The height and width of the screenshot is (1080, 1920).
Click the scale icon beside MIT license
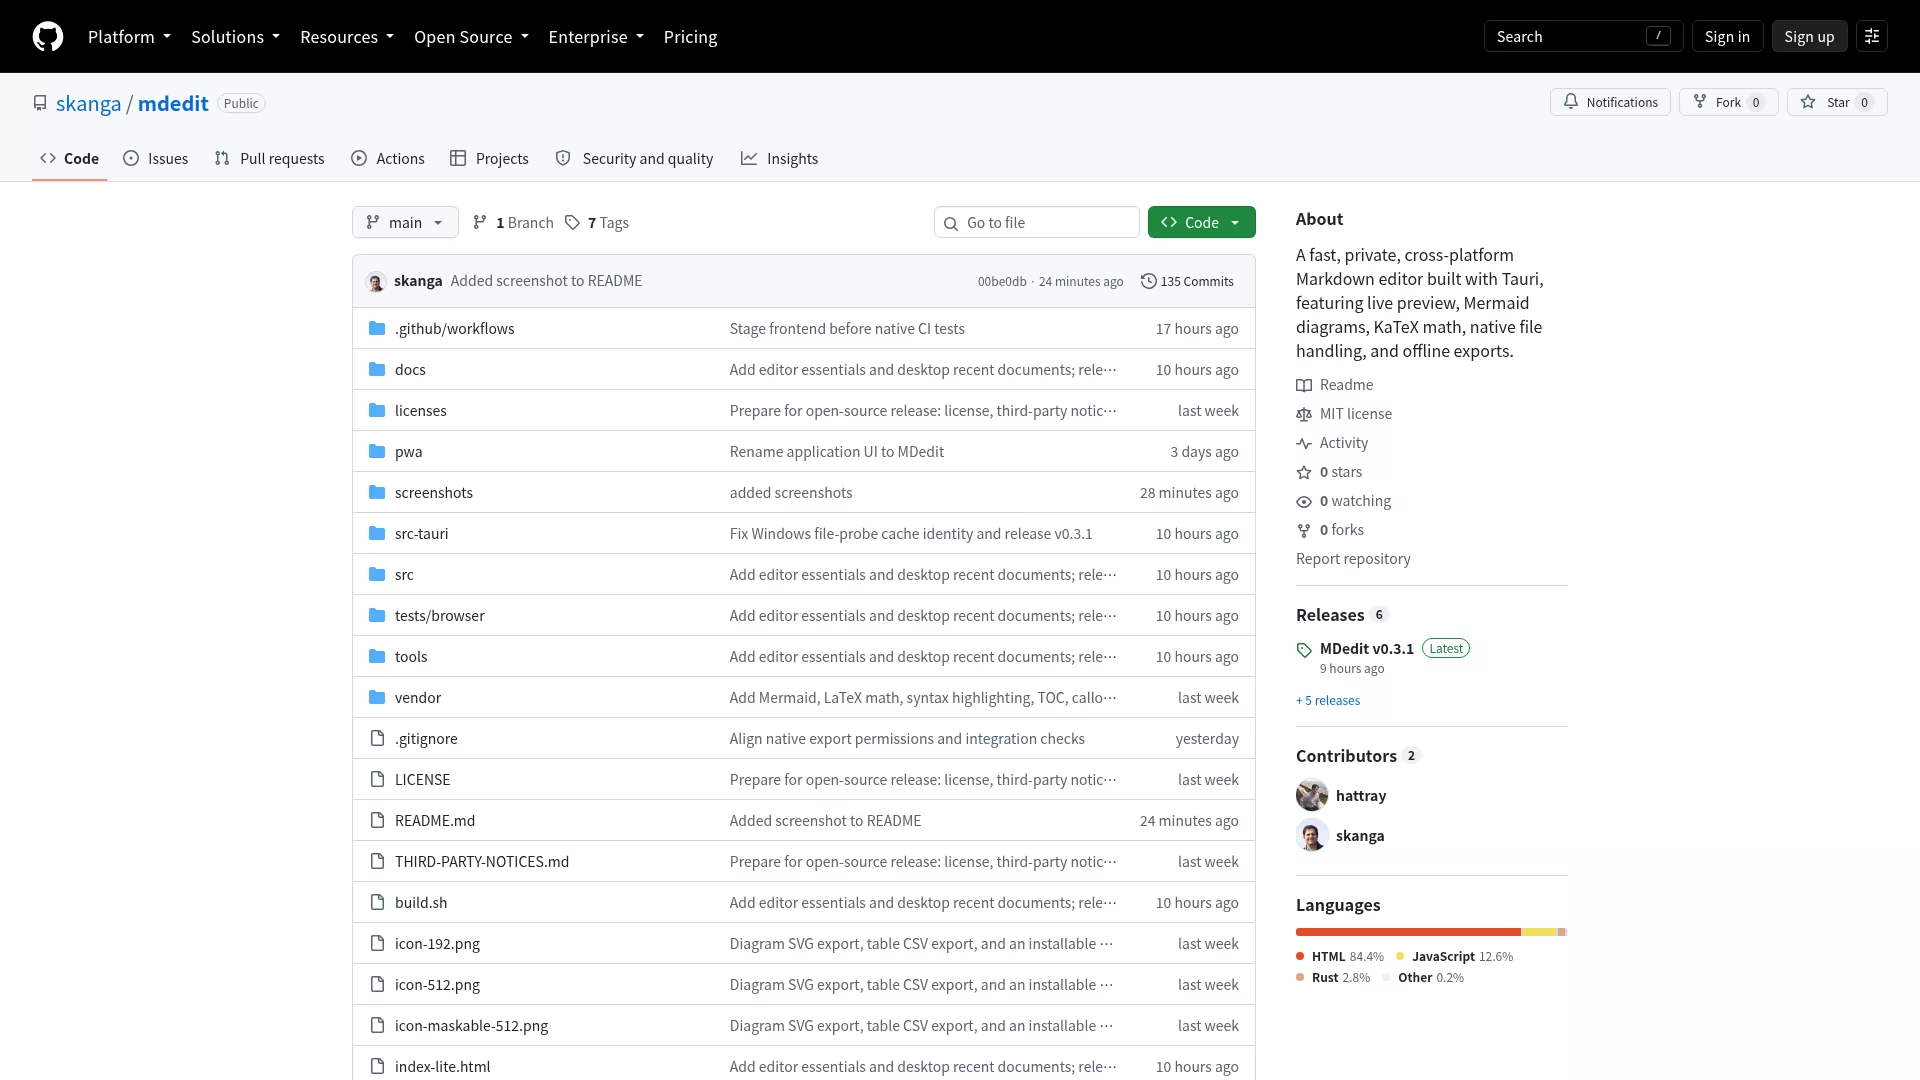(1304, 415)
